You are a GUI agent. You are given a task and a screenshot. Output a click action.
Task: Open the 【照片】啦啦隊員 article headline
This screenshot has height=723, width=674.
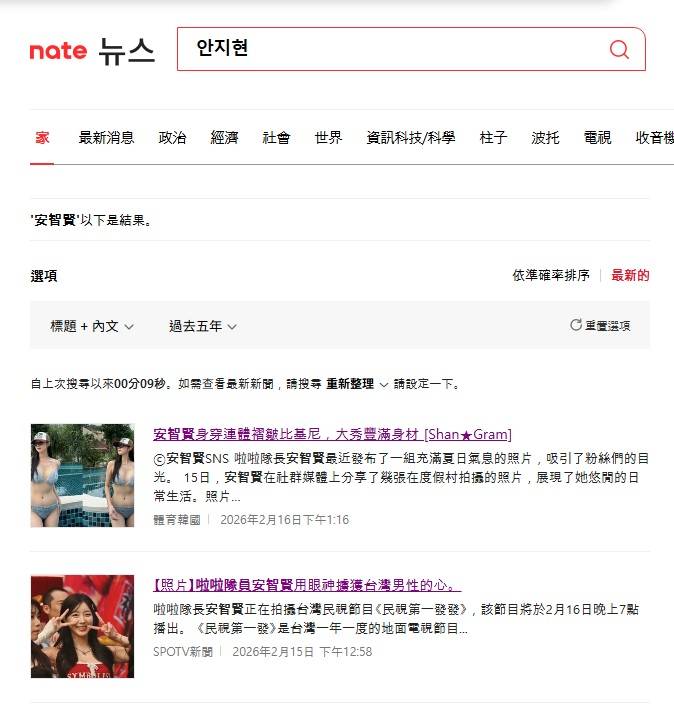coord(307,585)
